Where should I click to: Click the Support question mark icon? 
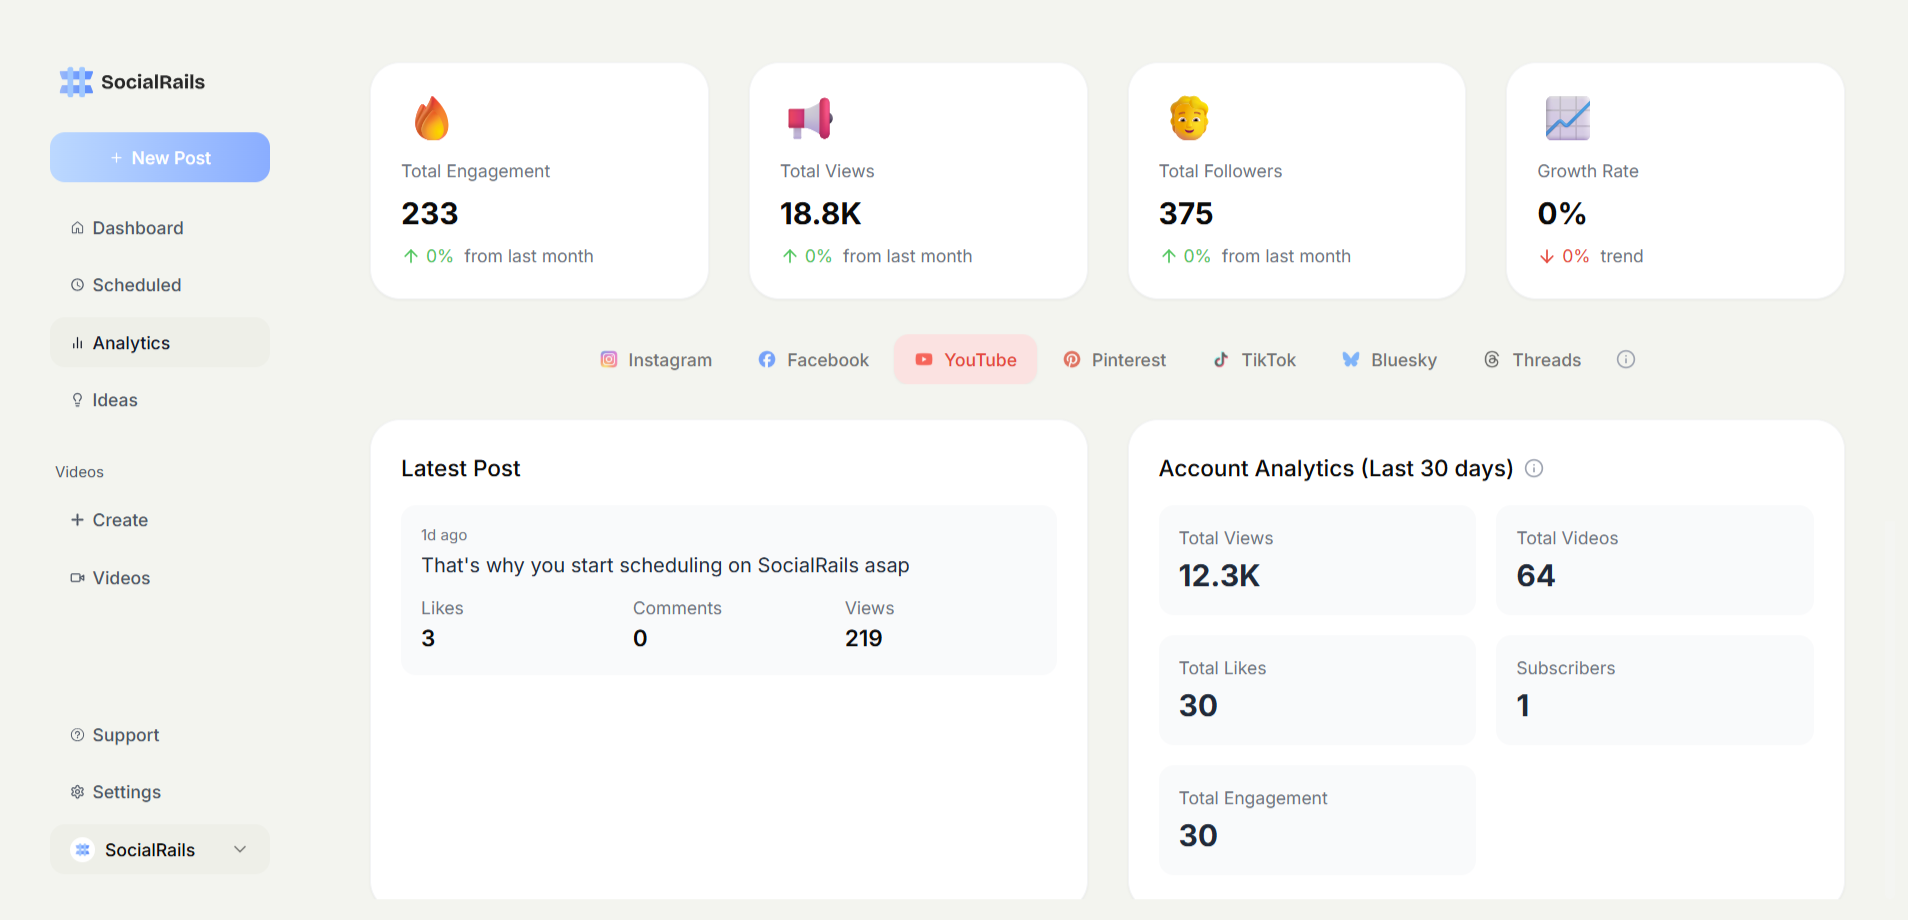[x=77, y=735]
